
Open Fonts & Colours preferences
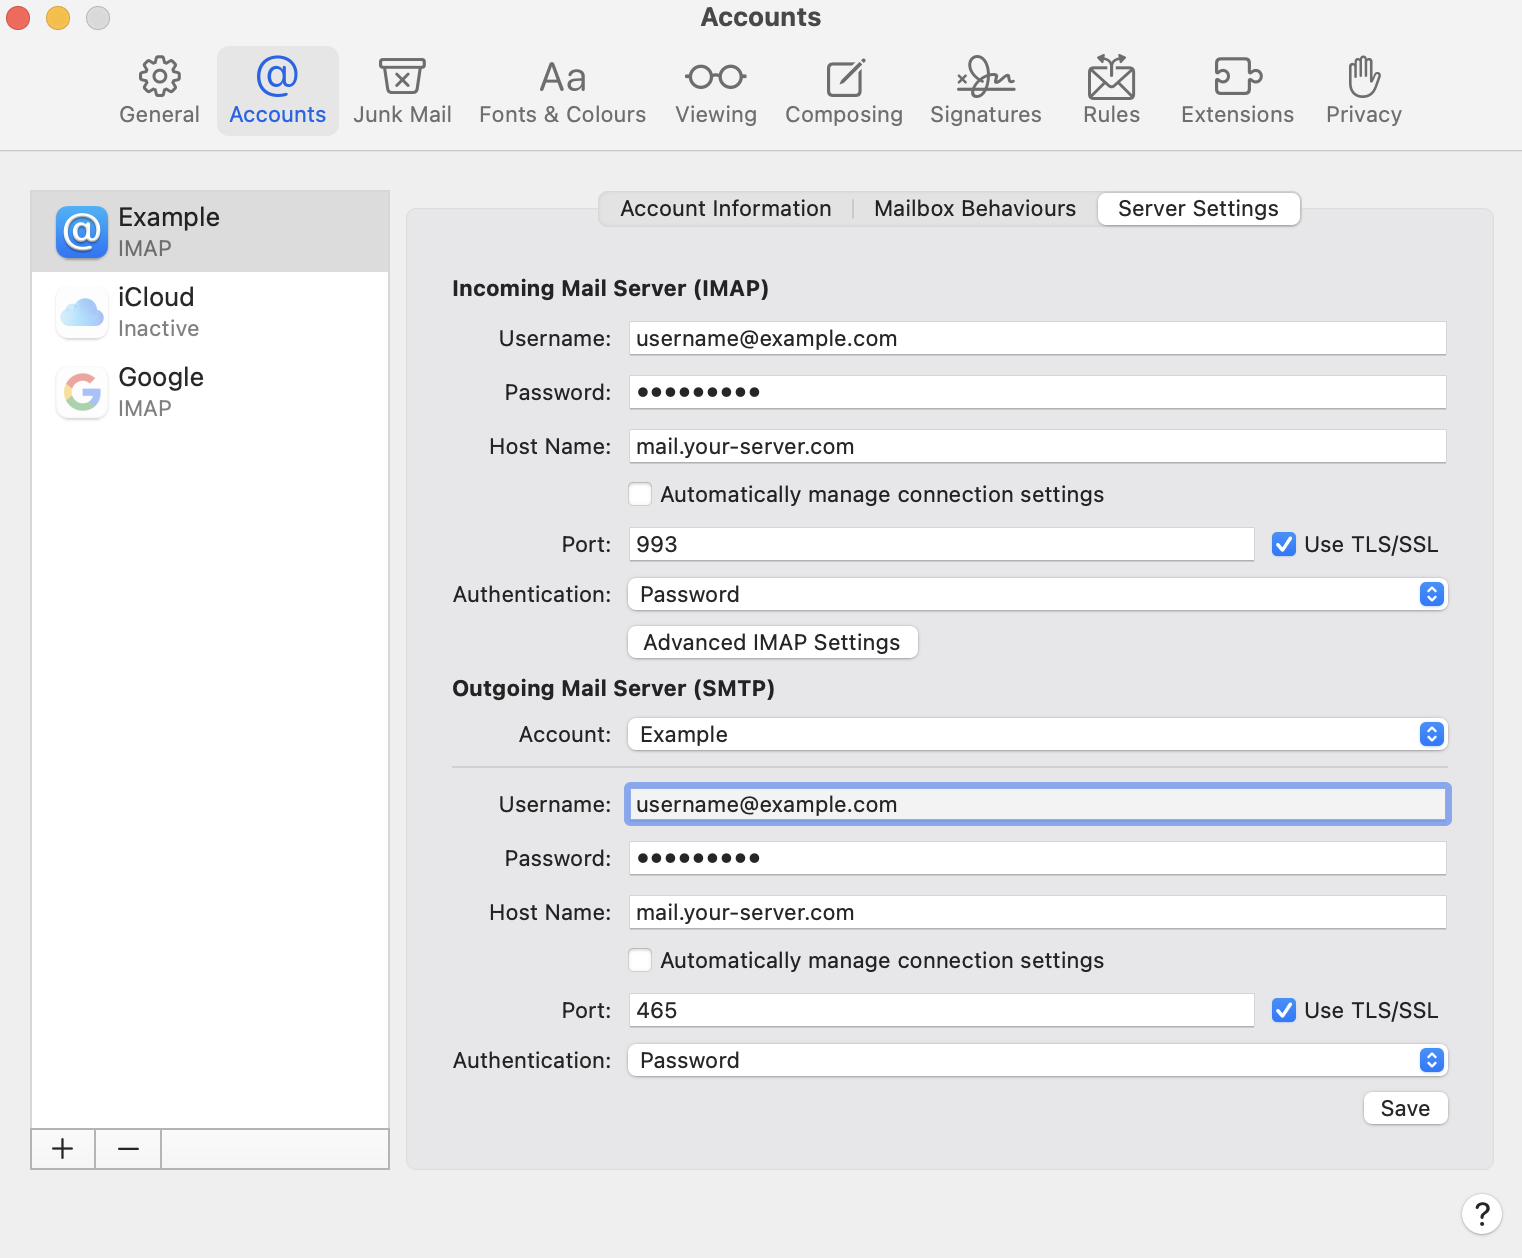pos(562,91)
